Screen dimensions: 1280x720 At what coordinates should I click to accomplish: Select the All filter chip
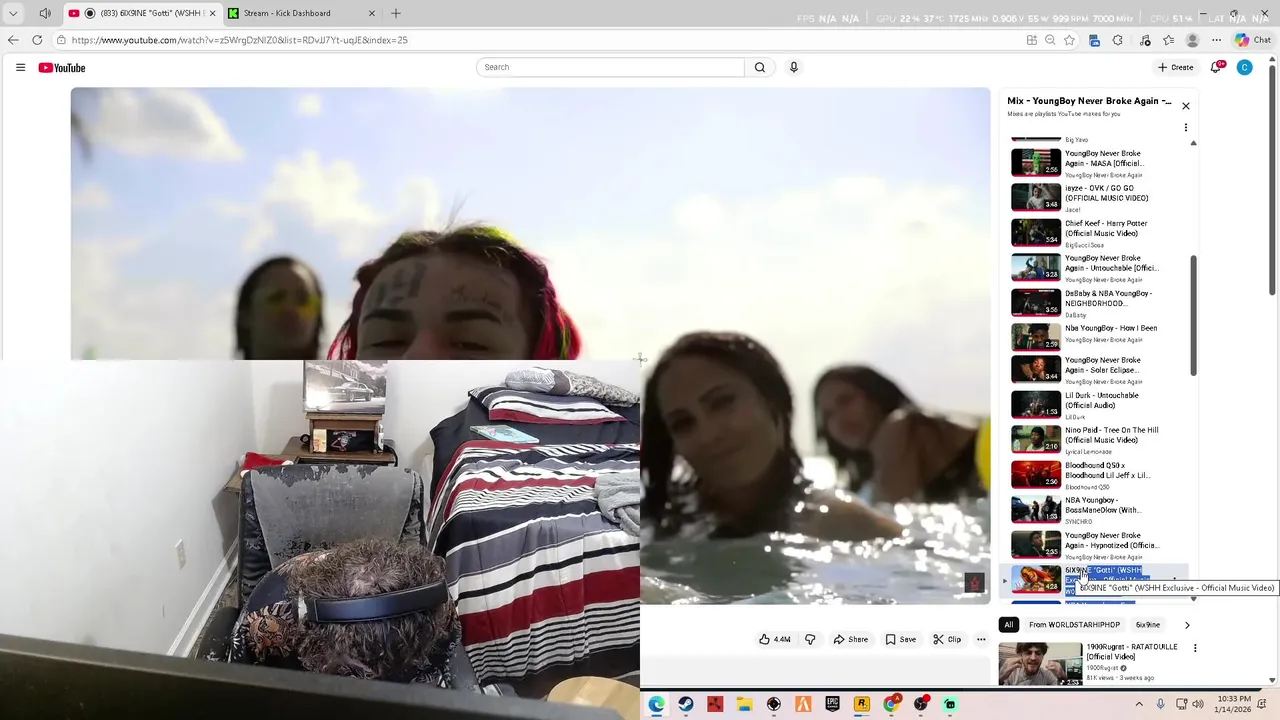point(1009,625)
